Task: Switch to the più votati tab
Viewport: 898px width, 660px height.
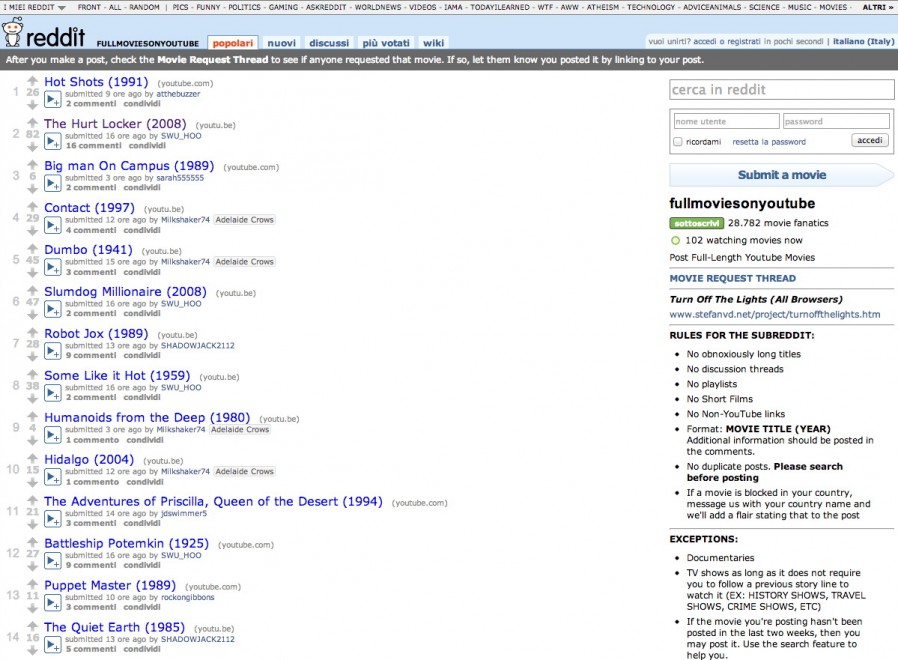Action: pyautogui.click(x=386, y=43)
